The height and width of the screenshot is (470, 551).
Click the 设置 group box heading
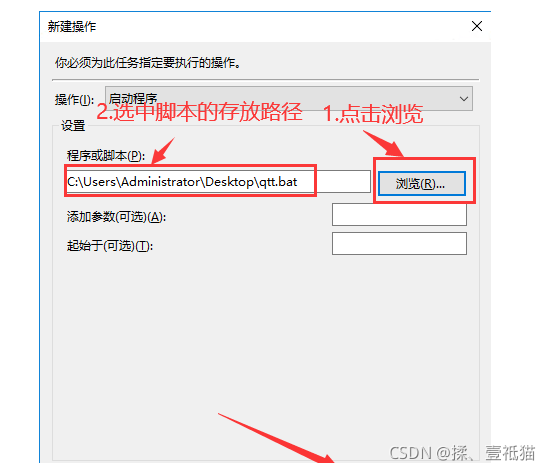[73, 125]
